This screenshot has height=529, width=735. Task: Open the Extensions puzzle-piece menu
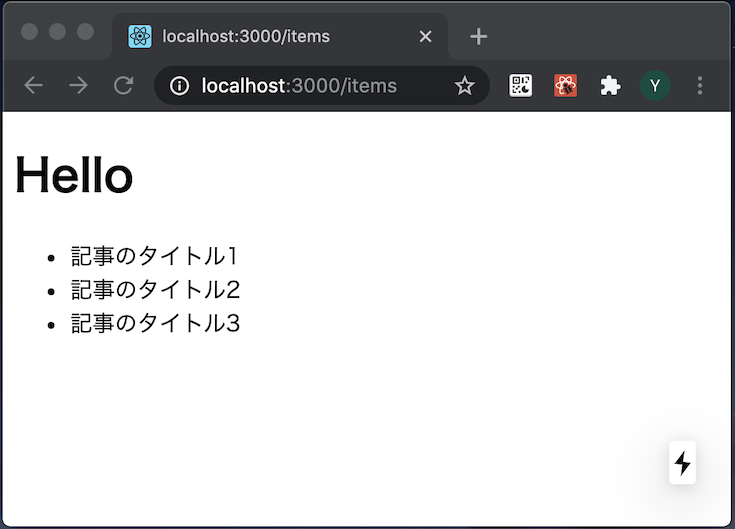(610, 86)
